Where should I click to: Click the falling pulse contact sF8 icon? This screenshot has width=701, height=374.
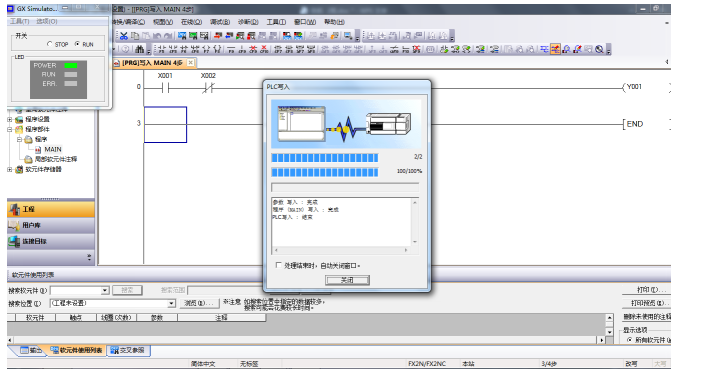289,49
